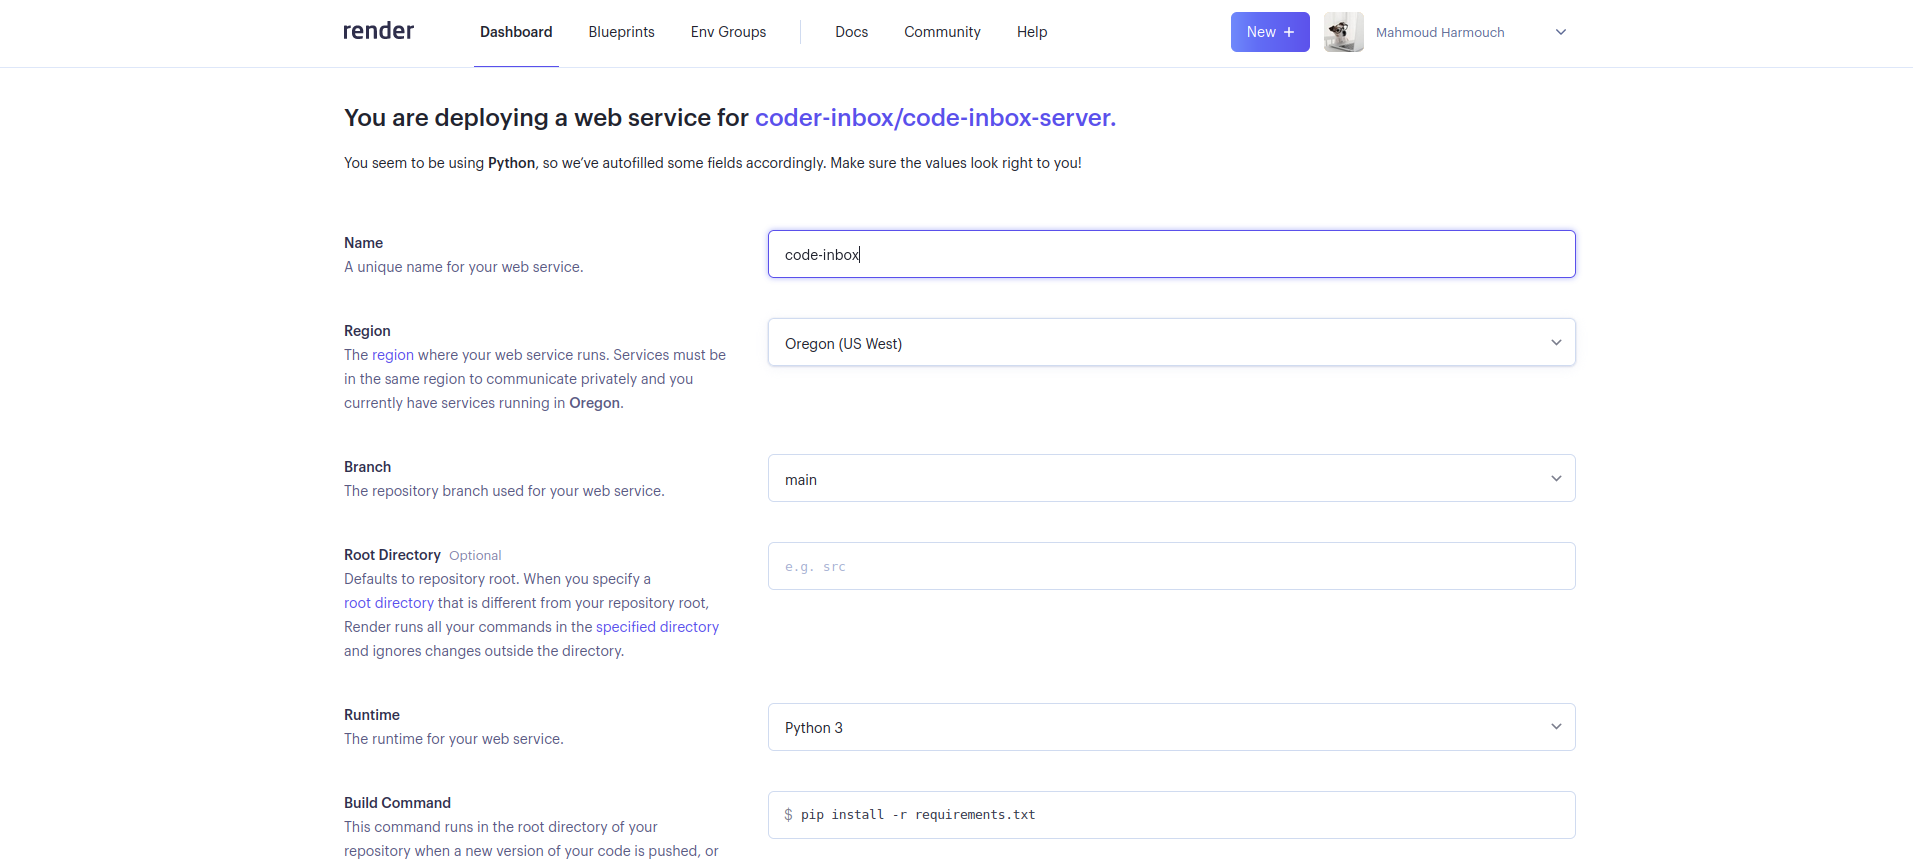1913x868 pixels.
Task: Open the Region dropdown
Action: pos(1172,342)
